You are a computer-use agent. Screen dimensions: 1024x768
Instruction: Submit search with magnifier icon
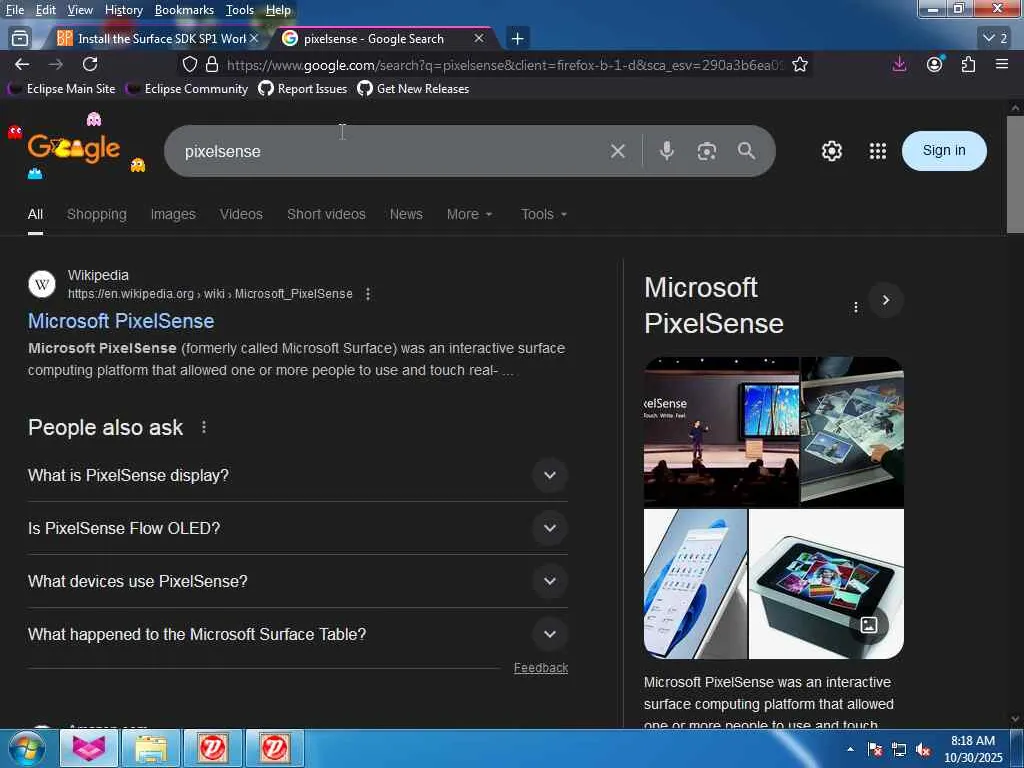point(746,152)
